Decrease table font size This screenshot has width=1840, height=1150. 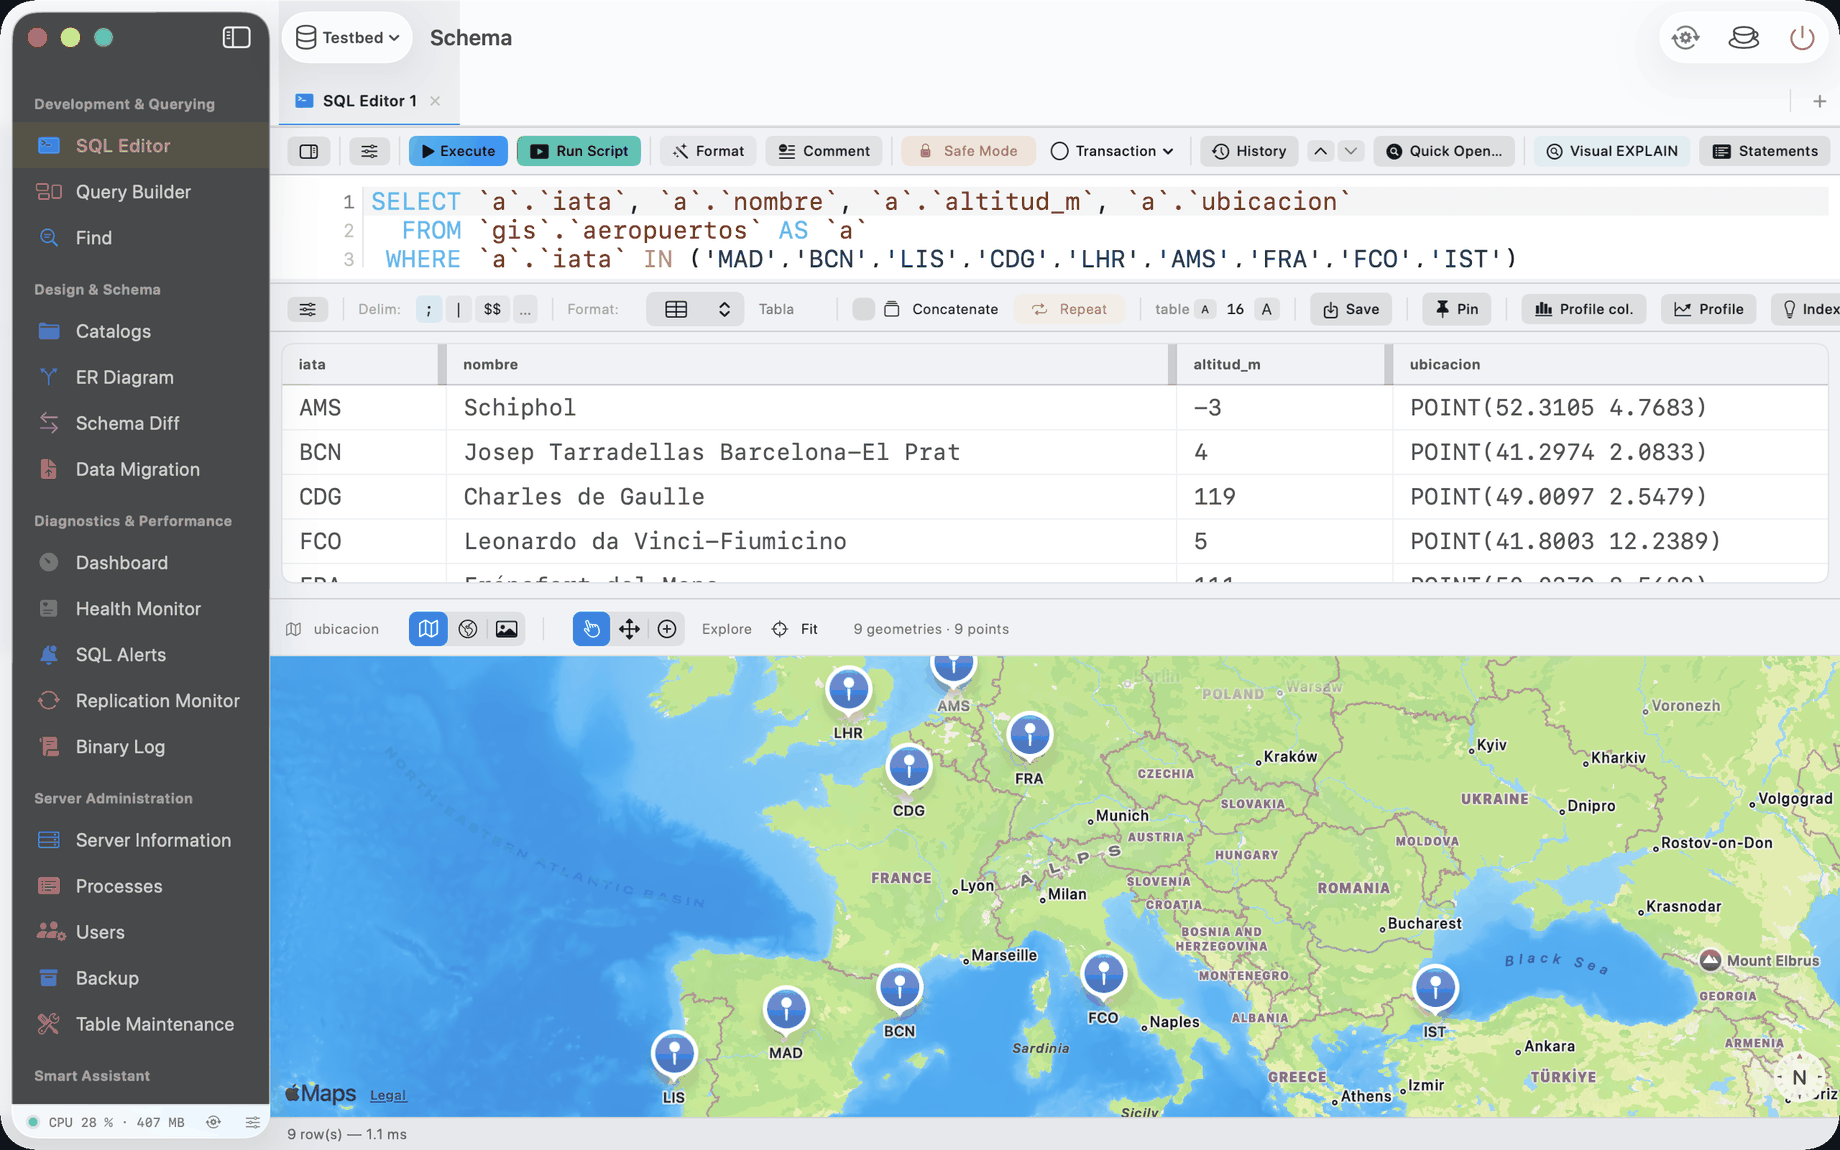pos(1205,309)
